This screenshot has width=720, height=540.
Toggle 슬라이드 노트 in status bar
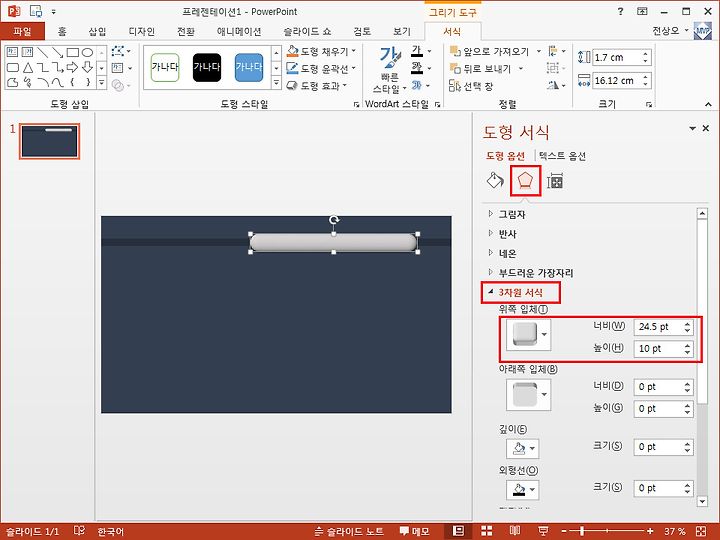click(349, 531)
